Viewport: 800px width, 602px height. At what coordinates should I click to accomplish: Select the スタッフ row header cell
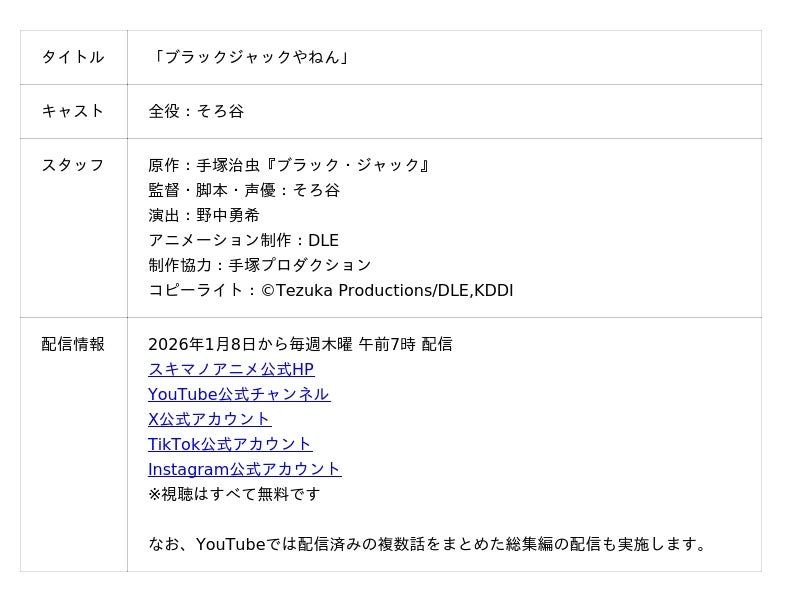point(73,165)
